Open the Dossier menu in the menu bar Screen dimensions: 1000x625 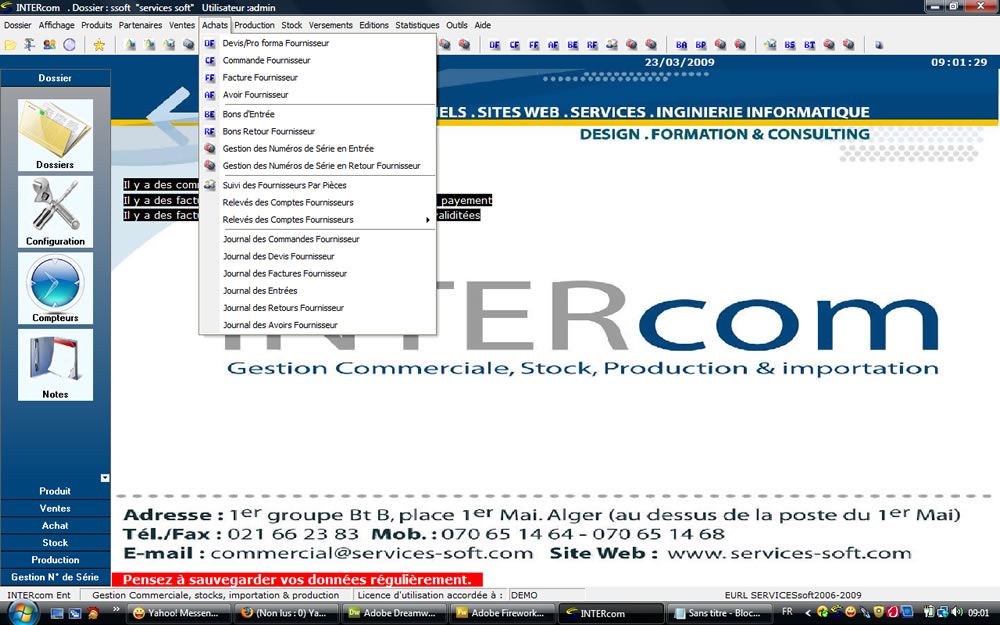pos(17,25)
